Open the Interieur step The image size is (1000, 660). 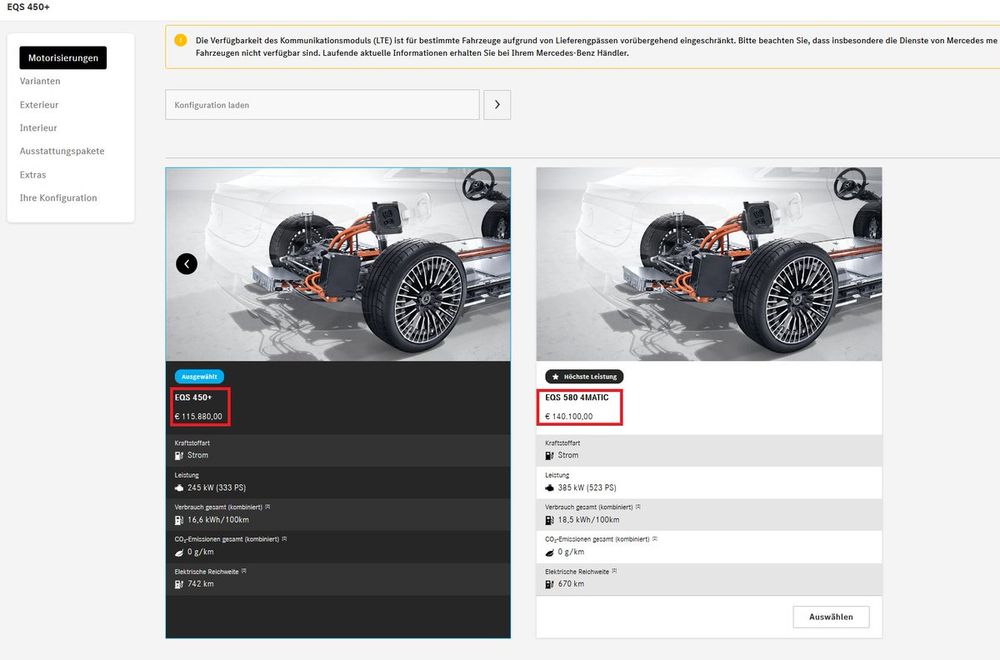pos(38,128)
